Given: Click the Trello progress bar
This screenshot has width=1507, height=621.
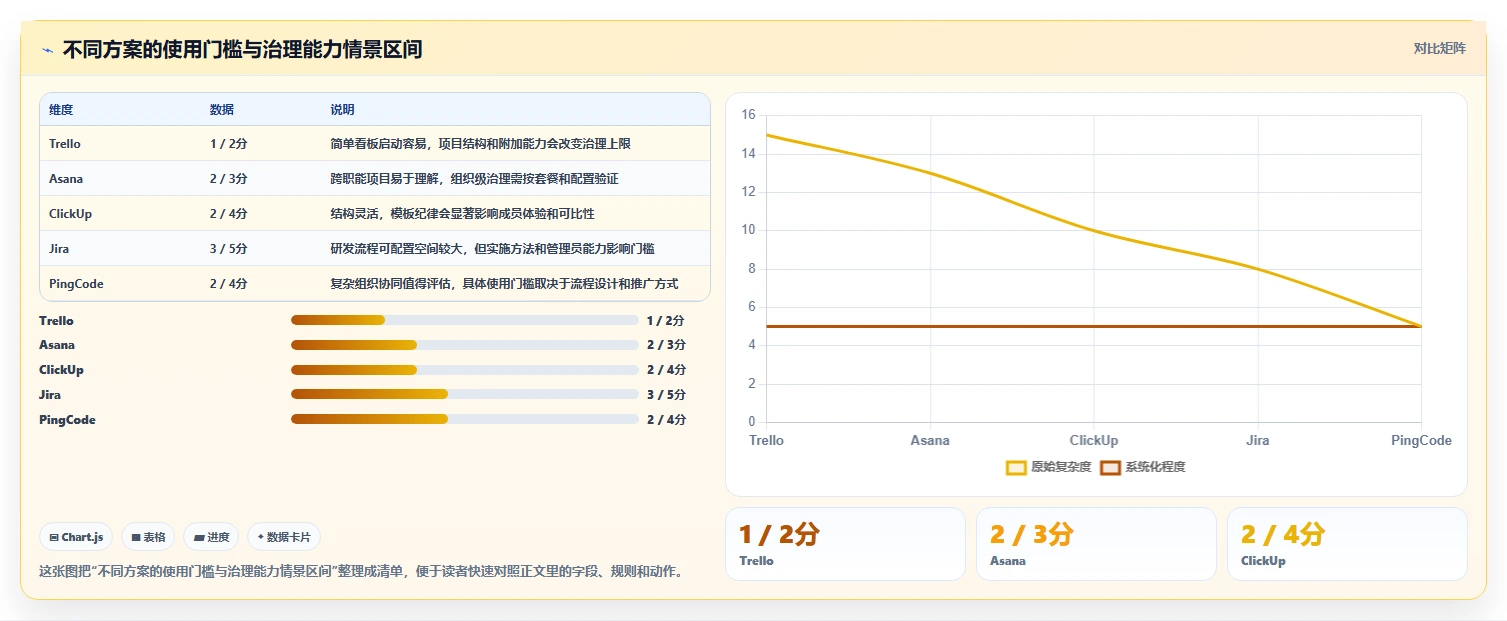Looking at the screenshot, I should (x=464, y=320).
